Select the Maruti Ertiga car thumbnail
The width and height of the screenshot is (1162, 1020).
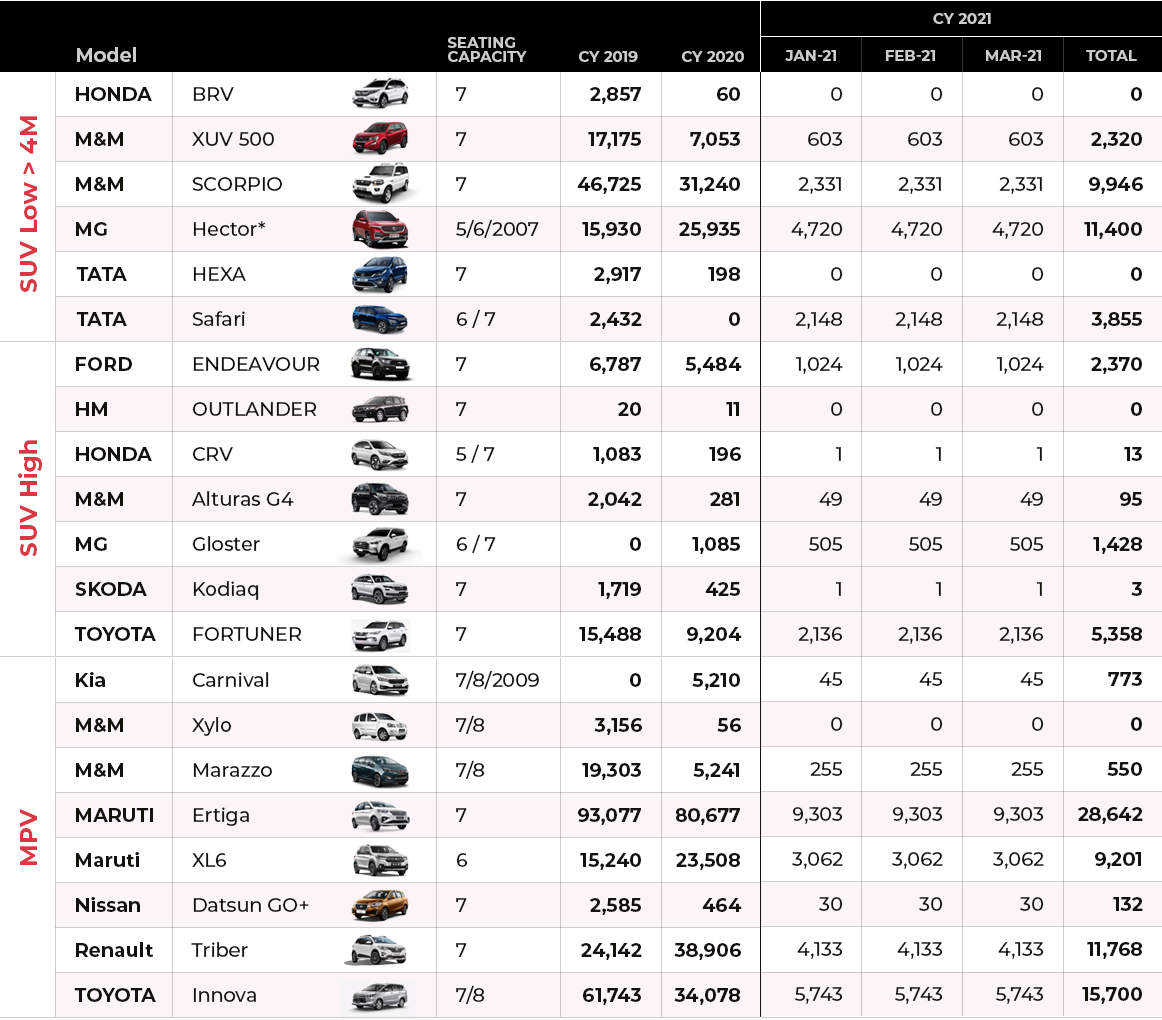click(x=380, y=815)
